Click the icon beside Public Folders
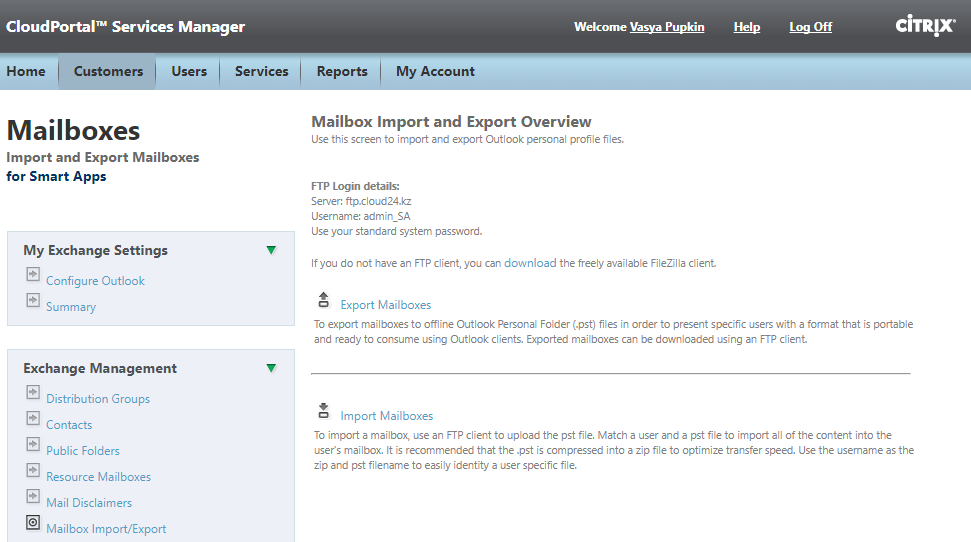Image resolution: width=971 pixels, height=542 pixels. click(x=33, y=444)
